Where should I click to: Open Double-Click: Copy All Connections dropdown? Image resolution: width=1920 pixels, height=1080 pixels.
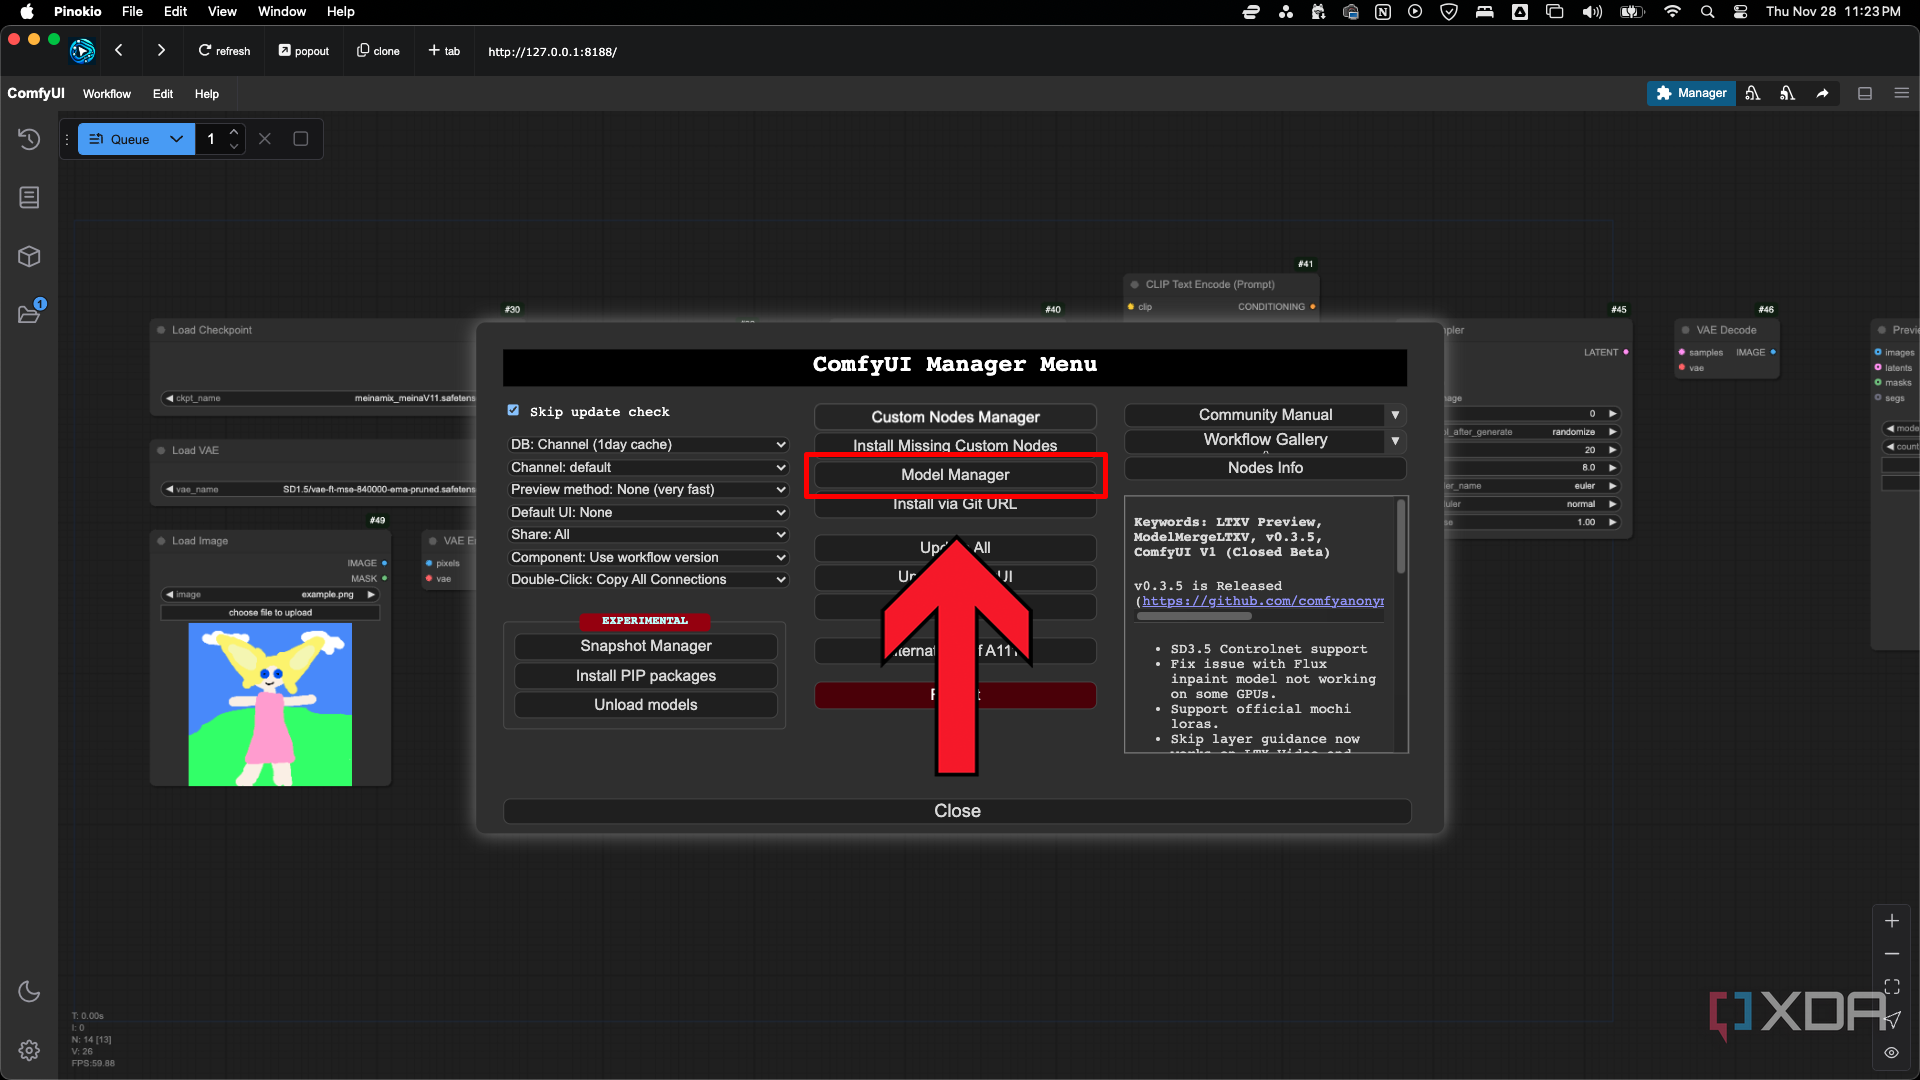(648, 580)
